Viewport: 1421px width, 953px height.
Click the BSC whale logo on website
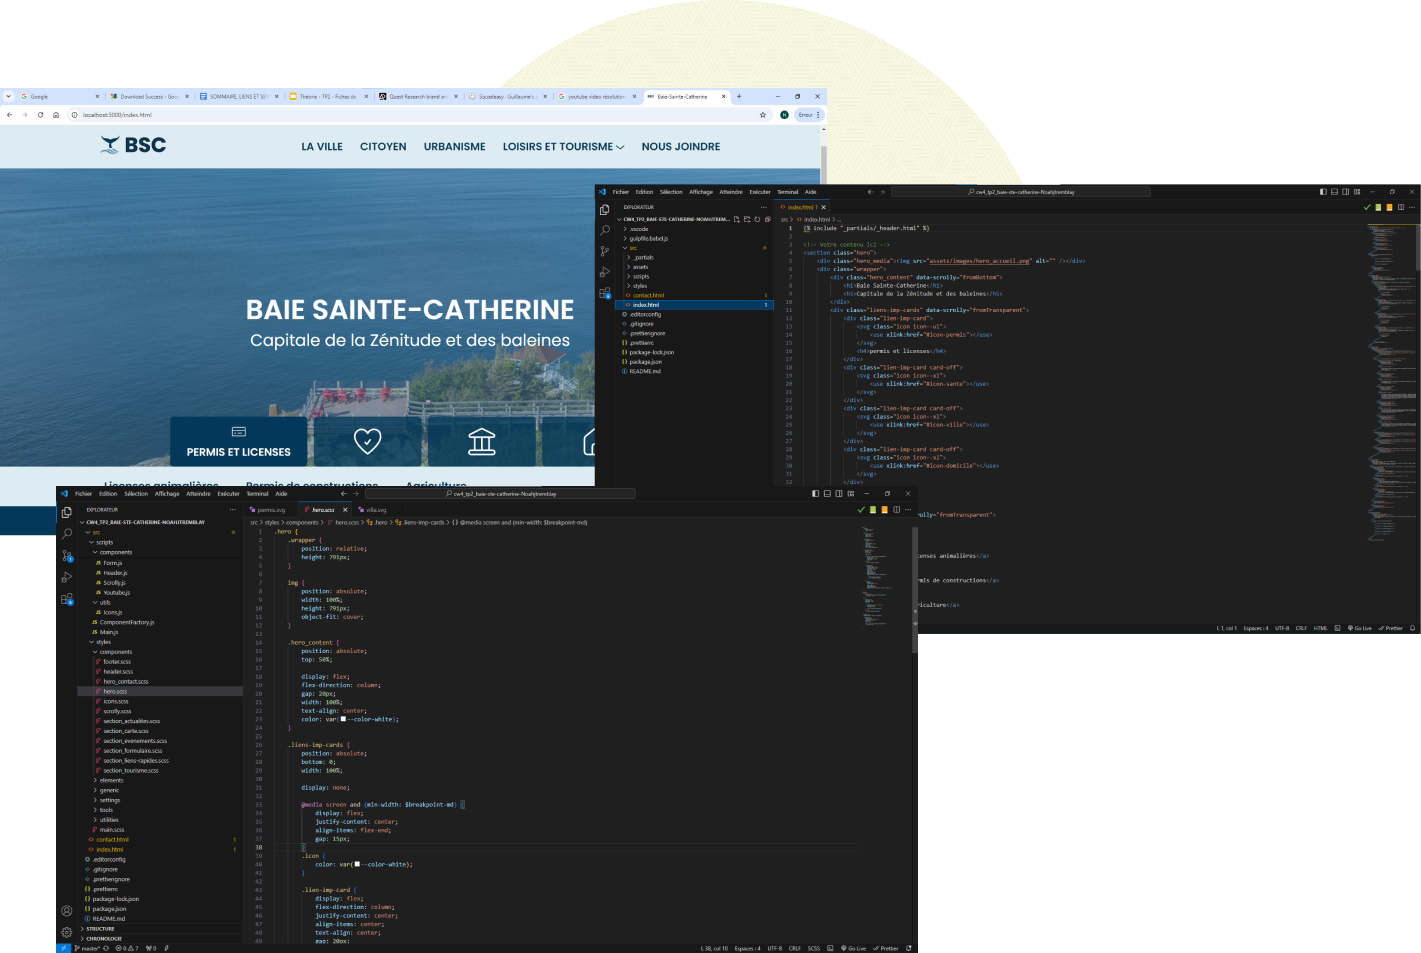point(133,145)
